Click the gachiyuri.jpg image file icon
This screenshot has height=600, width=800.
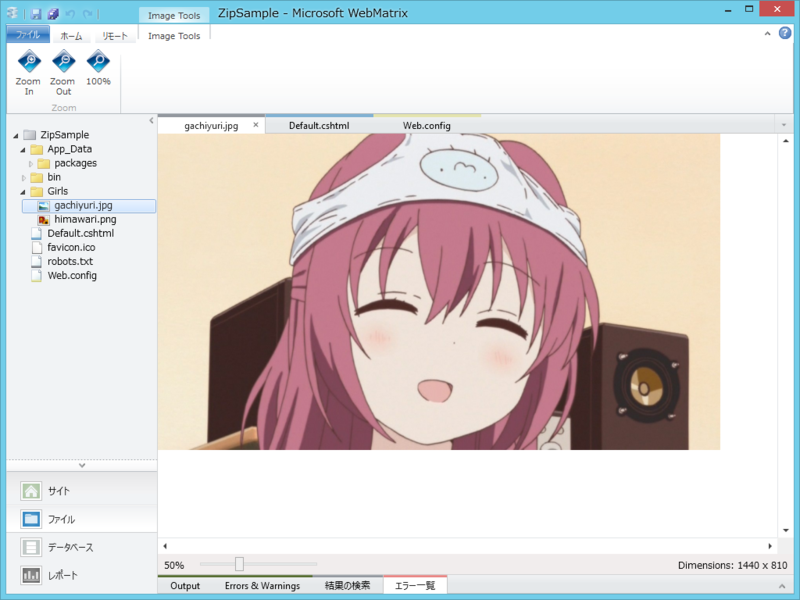pyautogui.click(x=44, y=206)
